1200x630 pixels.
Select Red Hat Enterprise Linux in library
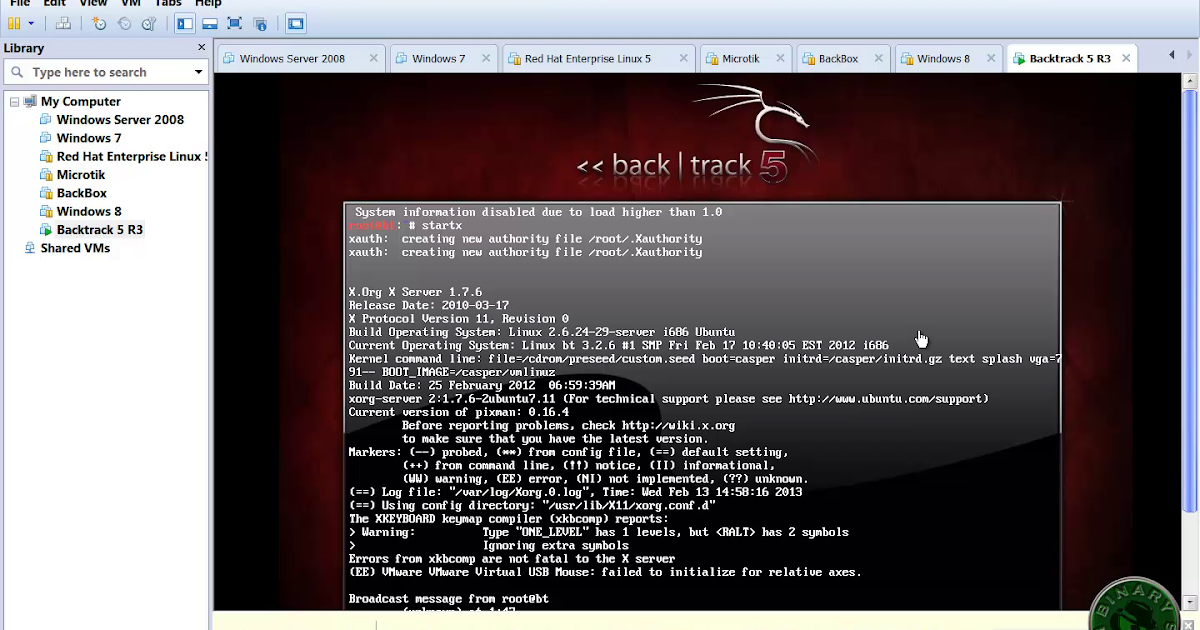point(132,156)
